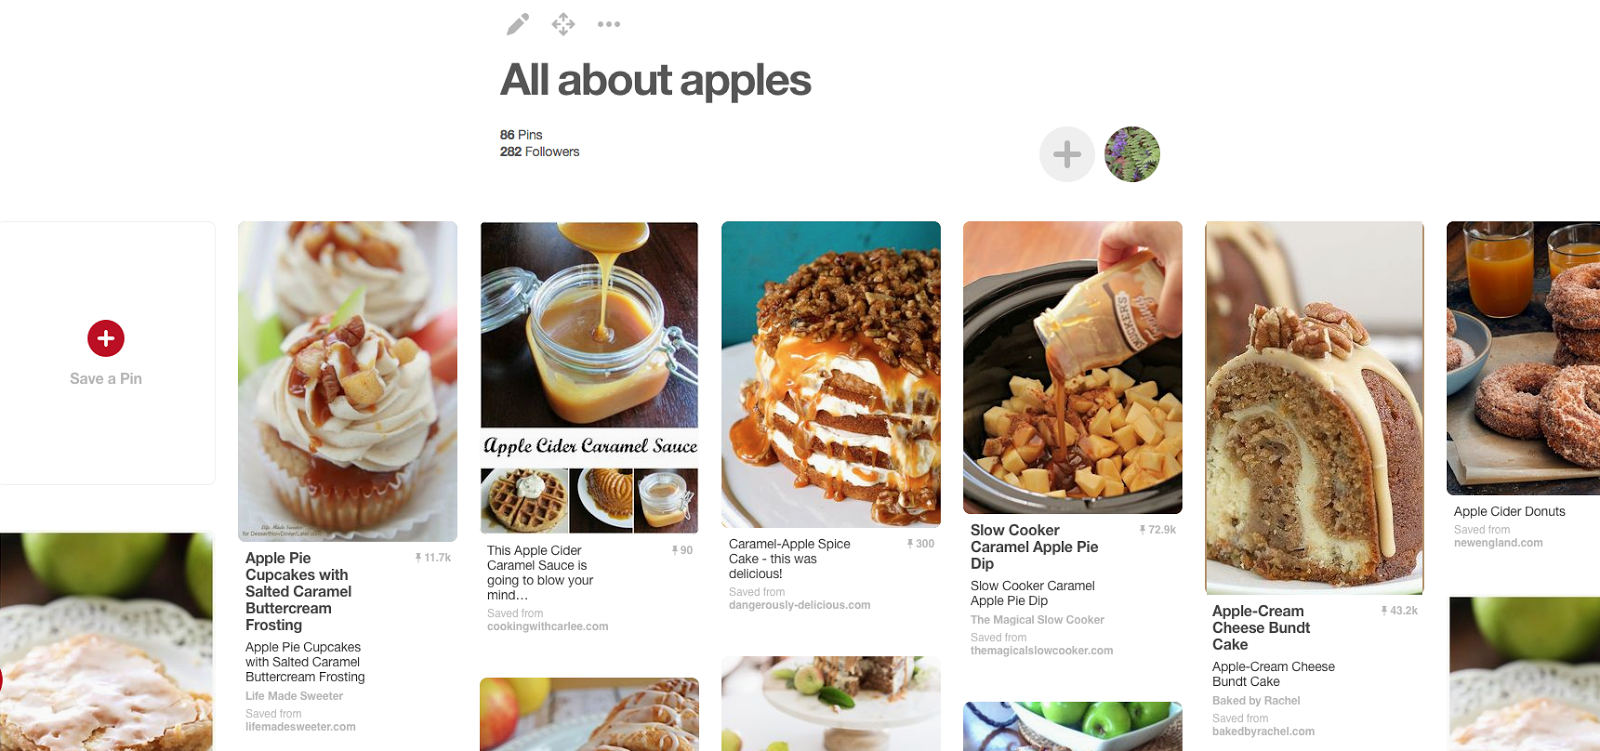This screenshot has height=751, width=1600.
Task: Visit the lifemadesweeter.com source link
Action: 300,727
